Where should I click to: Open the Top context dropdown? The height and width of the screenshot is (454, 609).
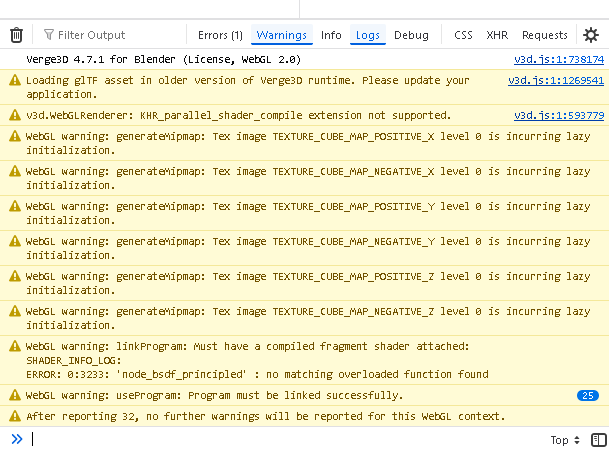(x=564, y=440)
